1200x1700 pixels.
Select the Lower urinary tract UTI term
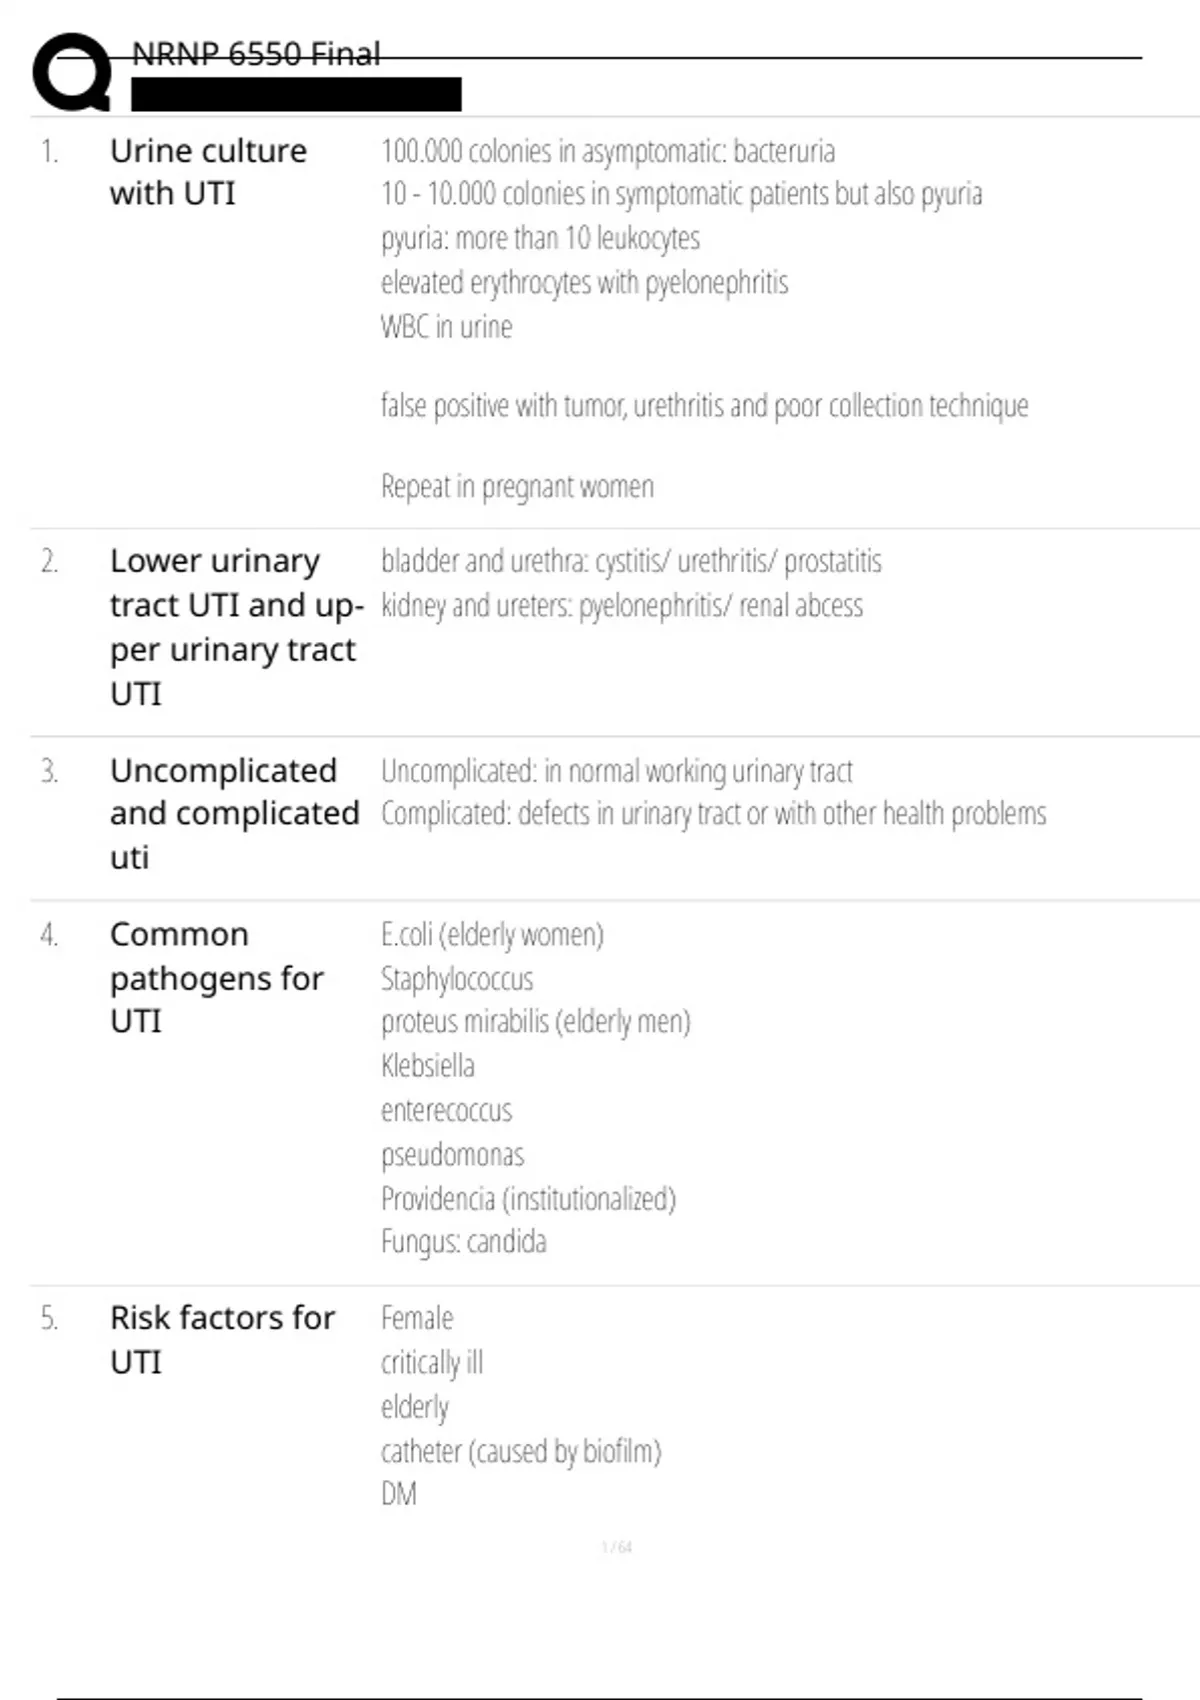233,627
